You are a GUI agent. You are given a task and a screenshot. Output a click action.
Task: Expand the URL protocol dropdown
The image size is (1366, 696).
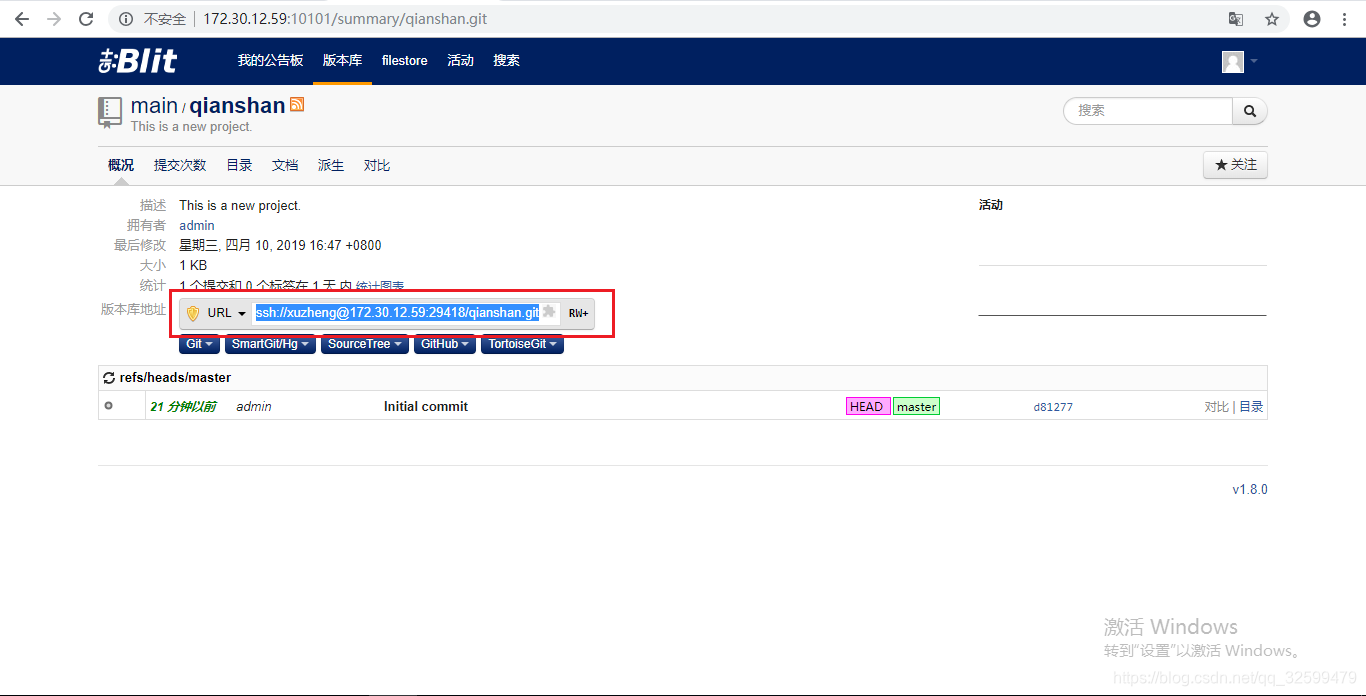coord(227,313)
